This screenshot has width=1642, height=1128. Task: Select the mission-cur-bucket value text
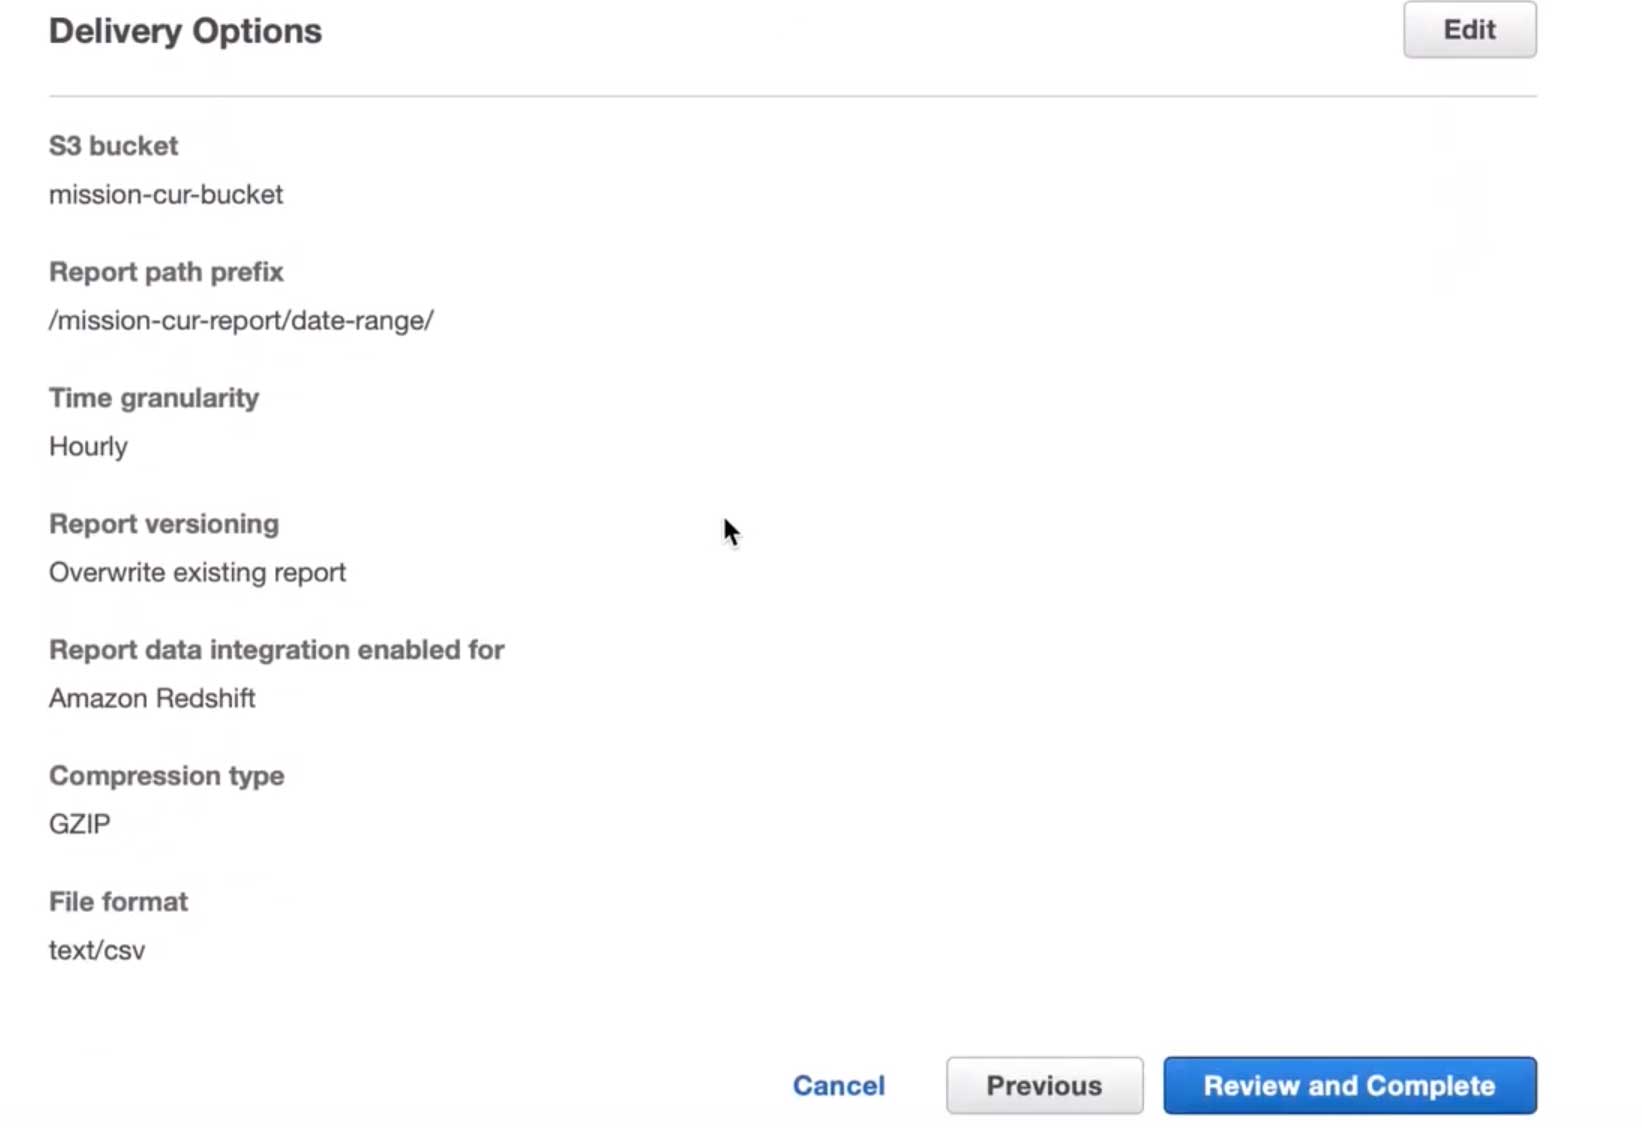(x=166, y=194)
